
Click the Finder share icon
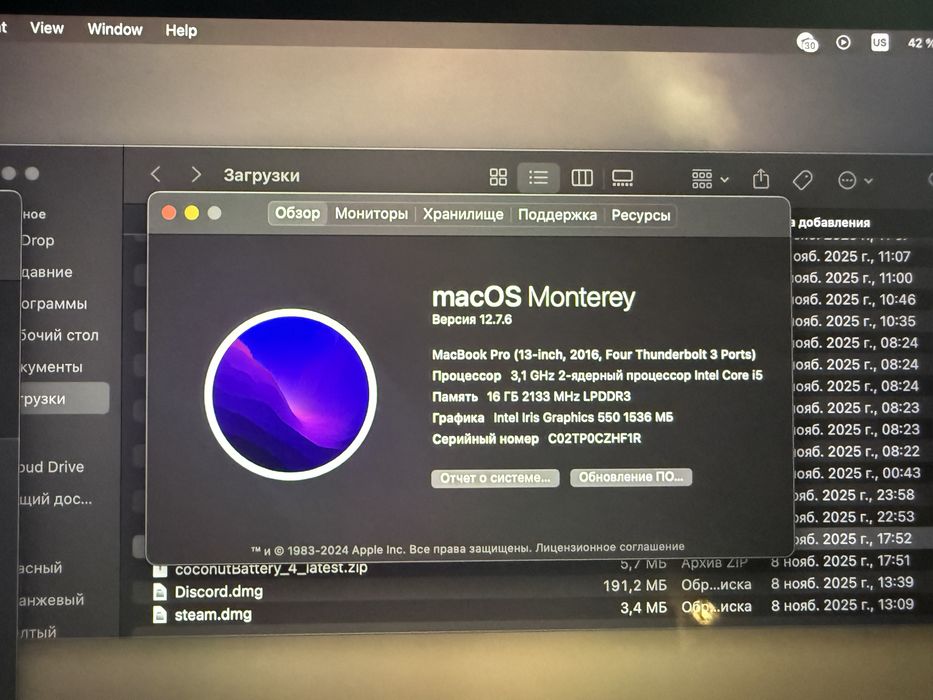pos(761,179)
